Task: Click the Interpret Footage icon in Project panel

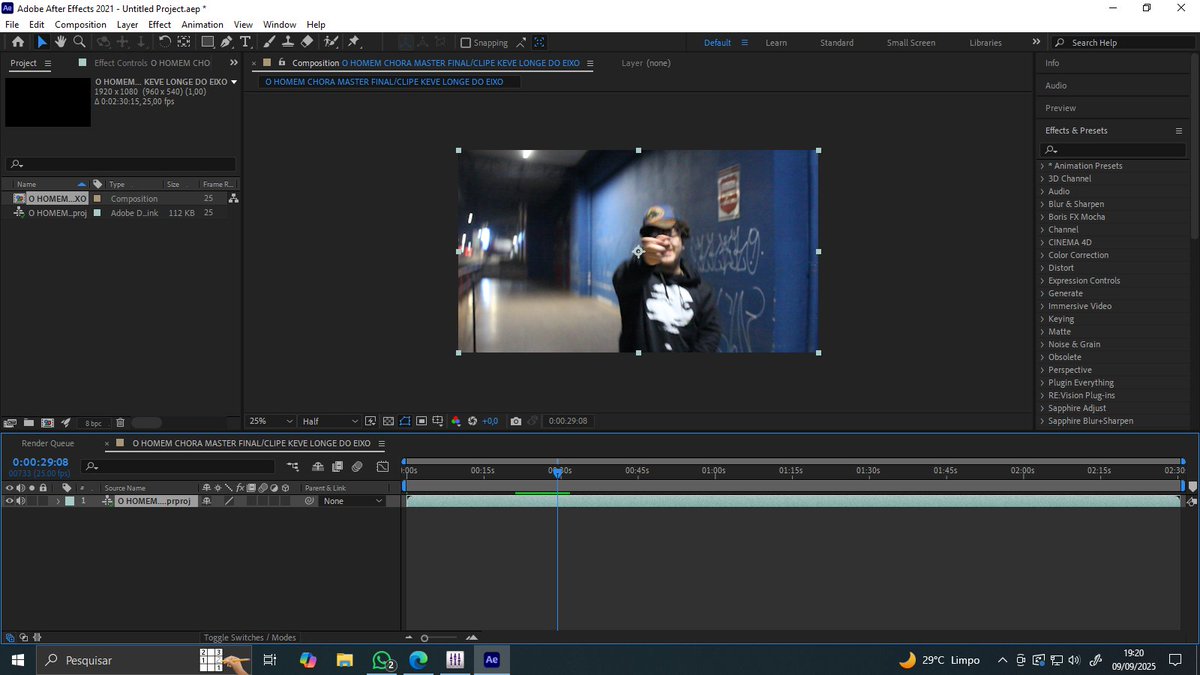Action: [10, 423]
